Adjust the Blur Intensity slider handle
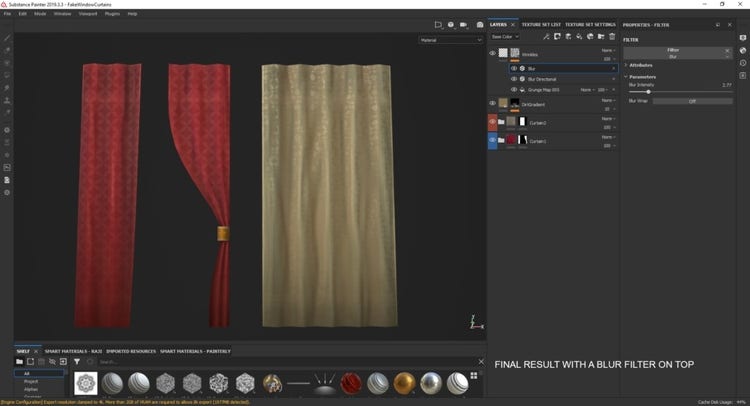 coord(649,92)
